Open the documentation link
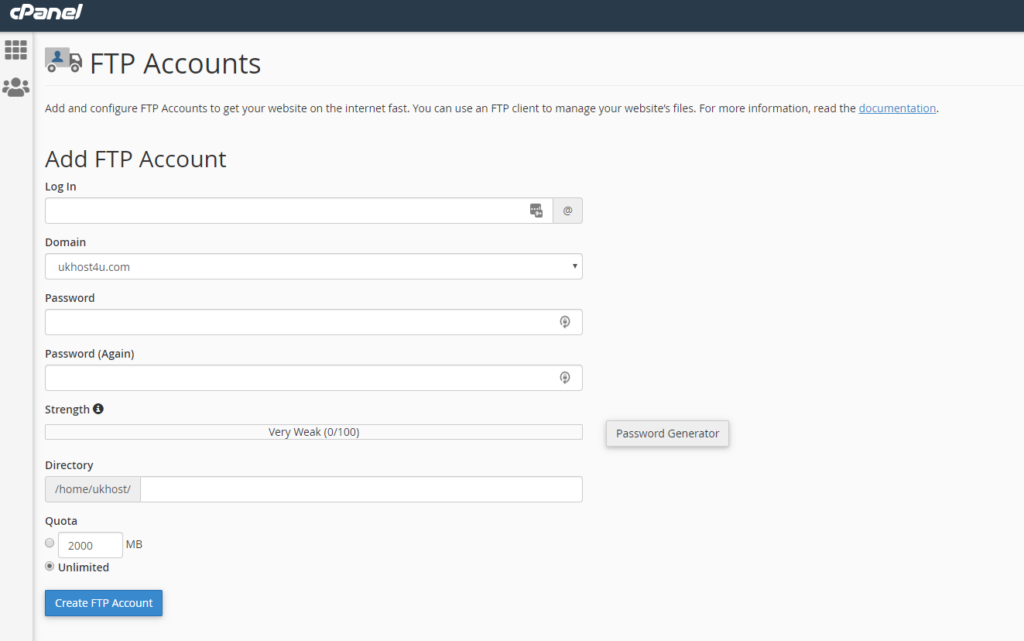Image resolution: width=1024 pixels, height=641 pixels. [x=897, y=108]
